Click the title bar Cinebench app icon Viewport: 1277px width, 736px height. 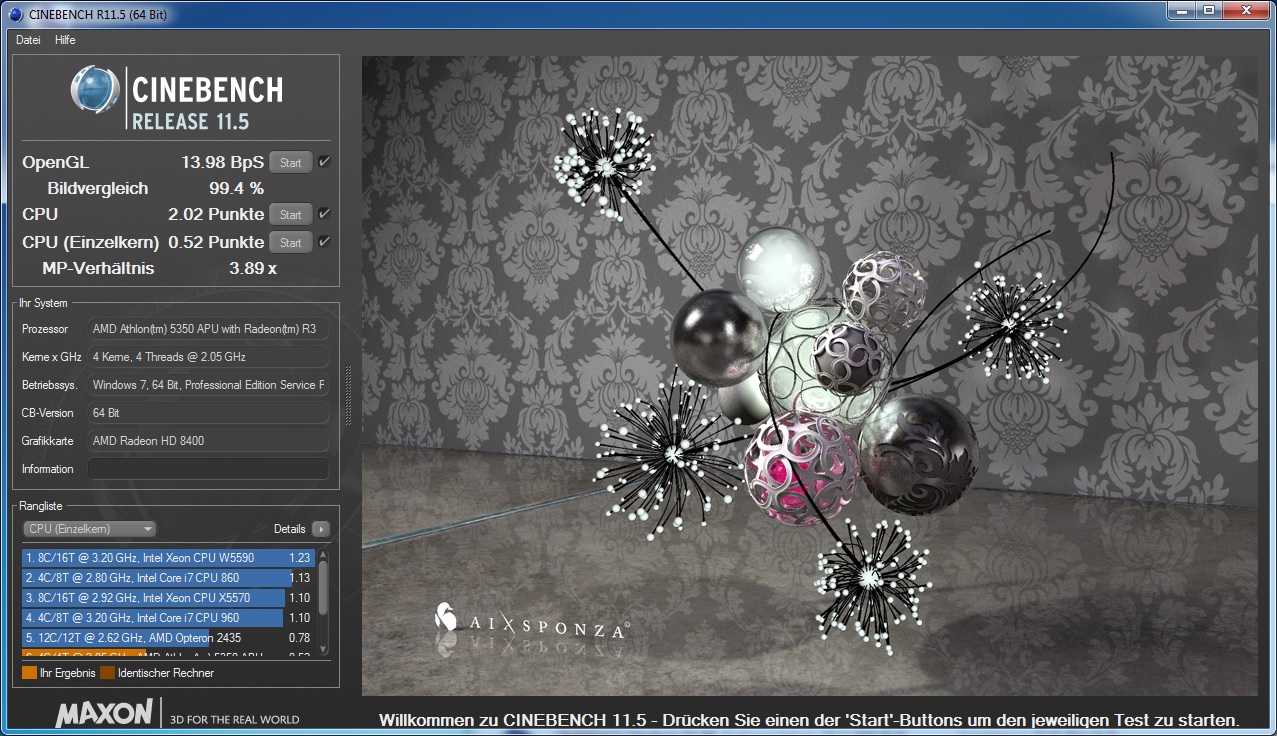point(14,12)
